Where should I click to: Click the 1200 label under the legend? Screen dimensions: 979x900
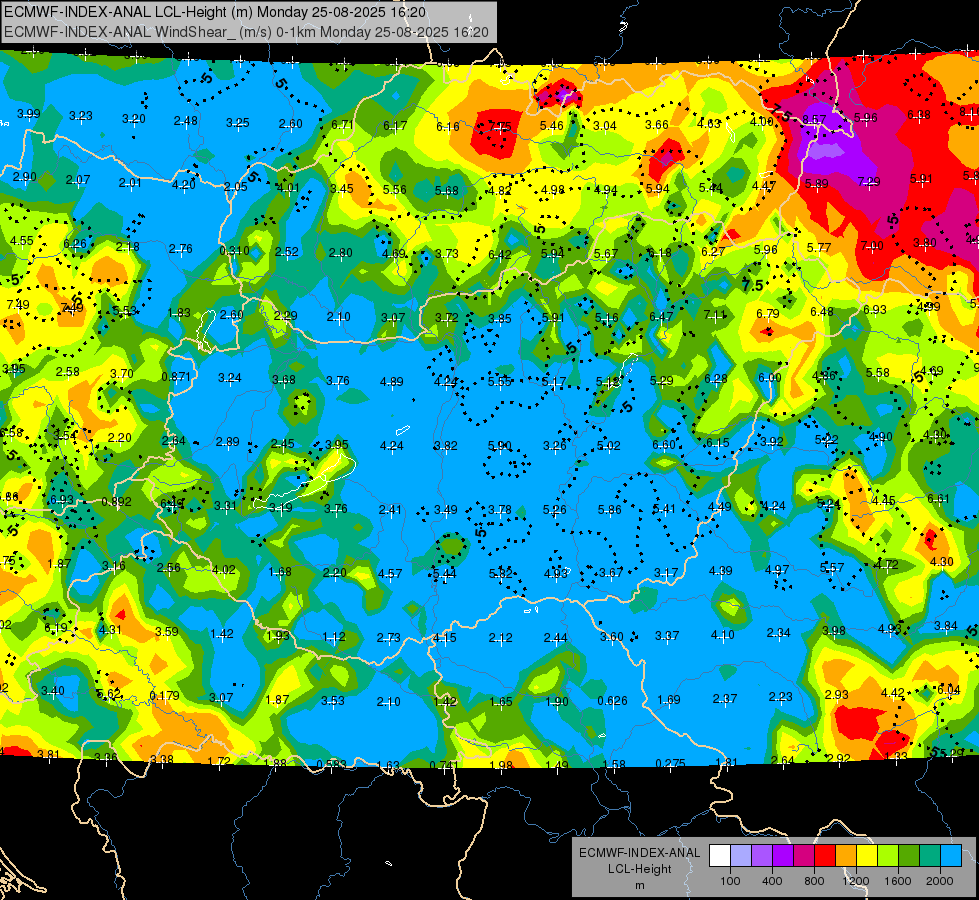tap(856, 881)
